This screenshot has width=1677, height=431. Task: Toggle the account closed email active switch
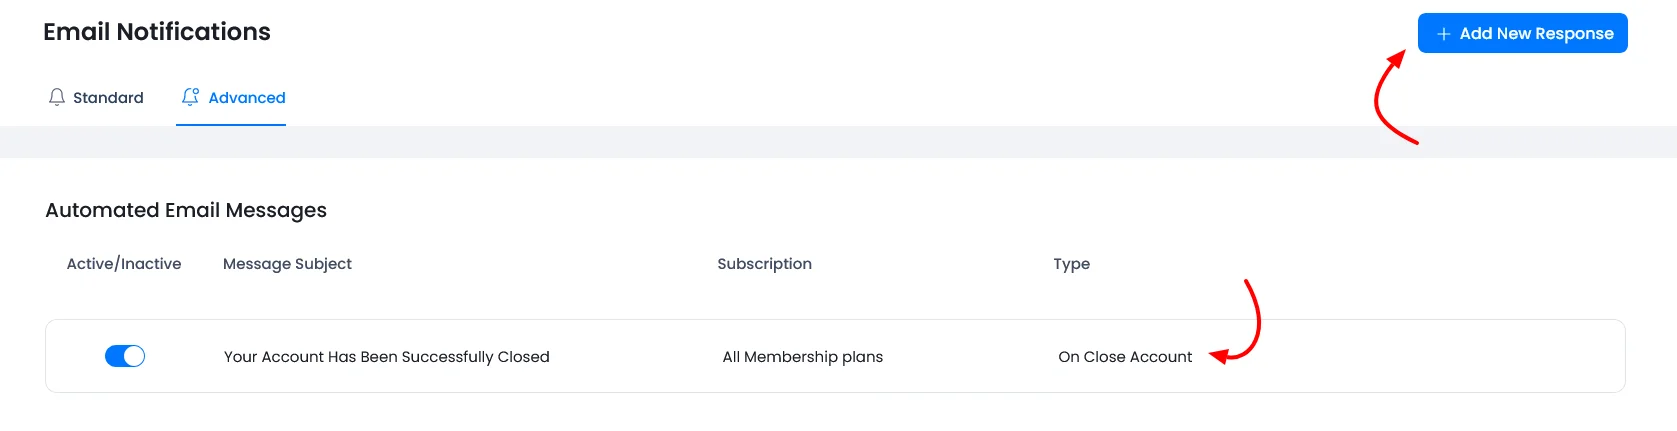click(125, 356)
